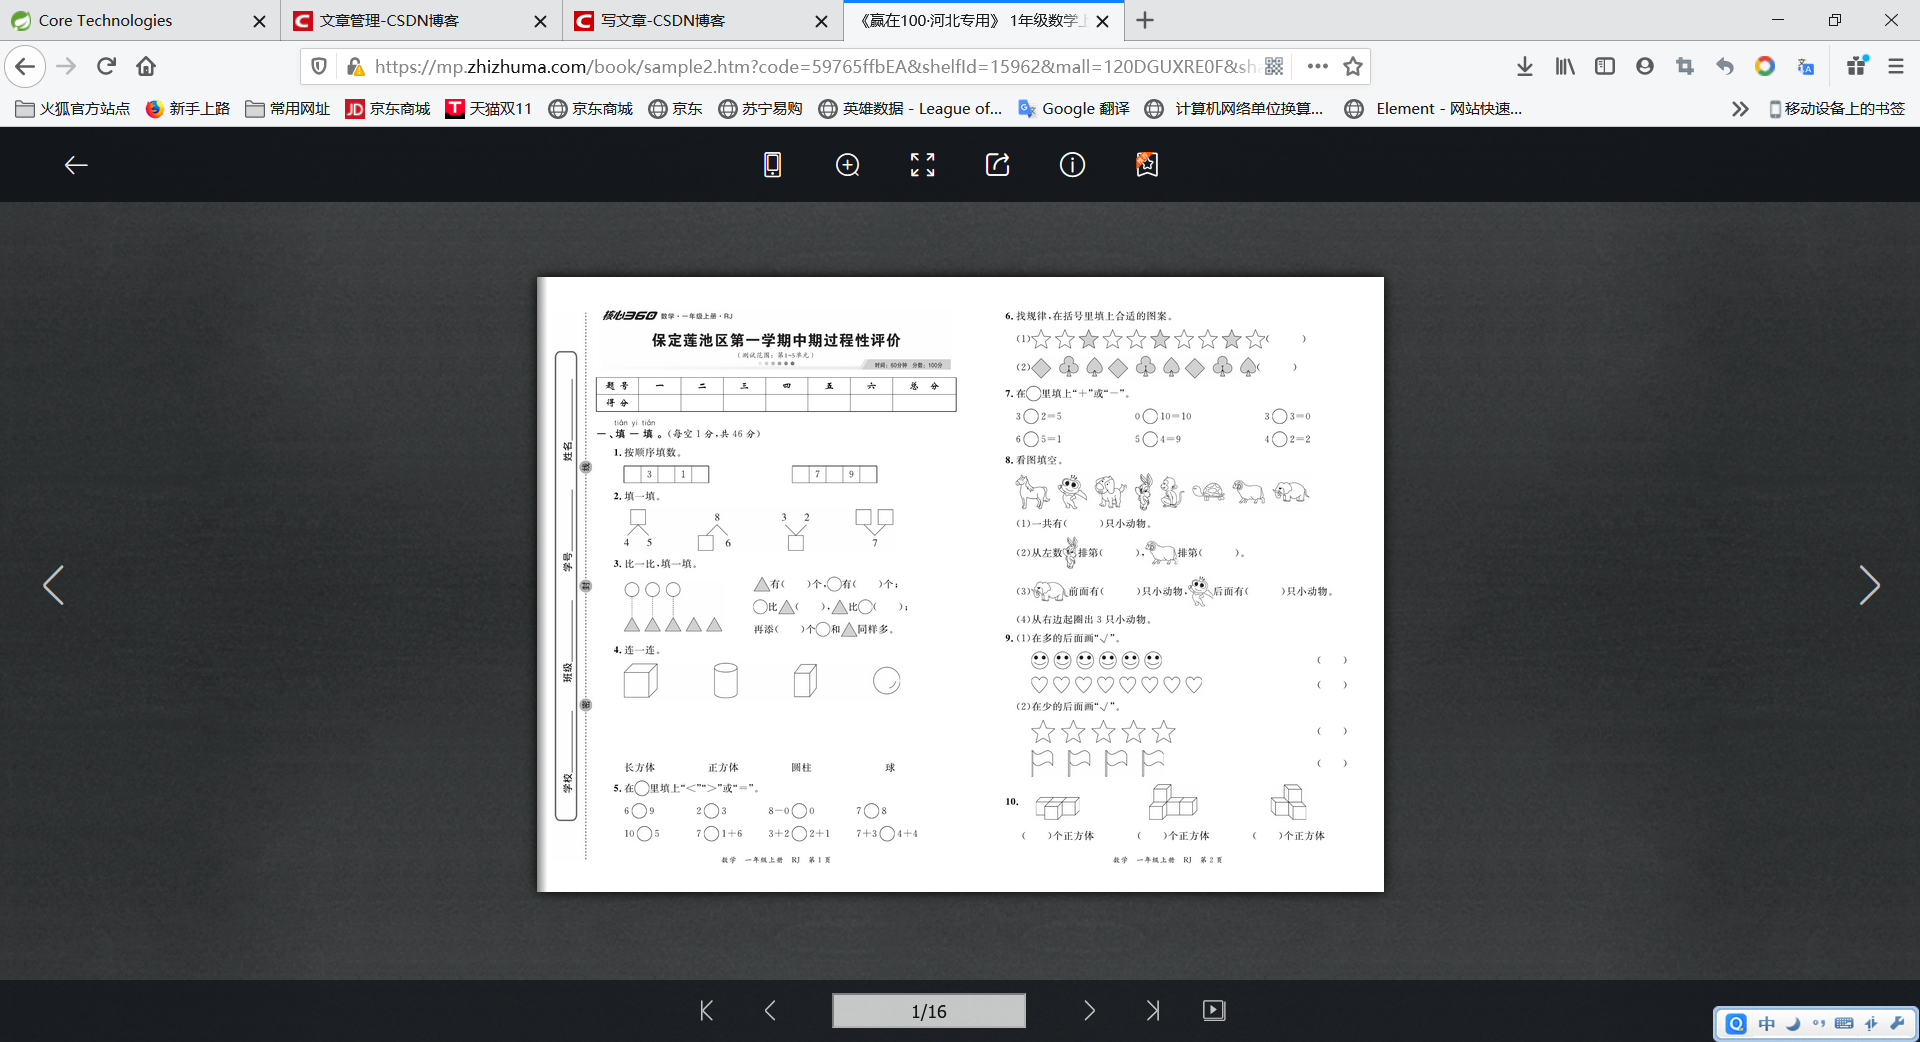Viewport: 1920px width, 1042px height.
Task: Open the browser page actions menu with three dots
Action: click(1317, 66)
